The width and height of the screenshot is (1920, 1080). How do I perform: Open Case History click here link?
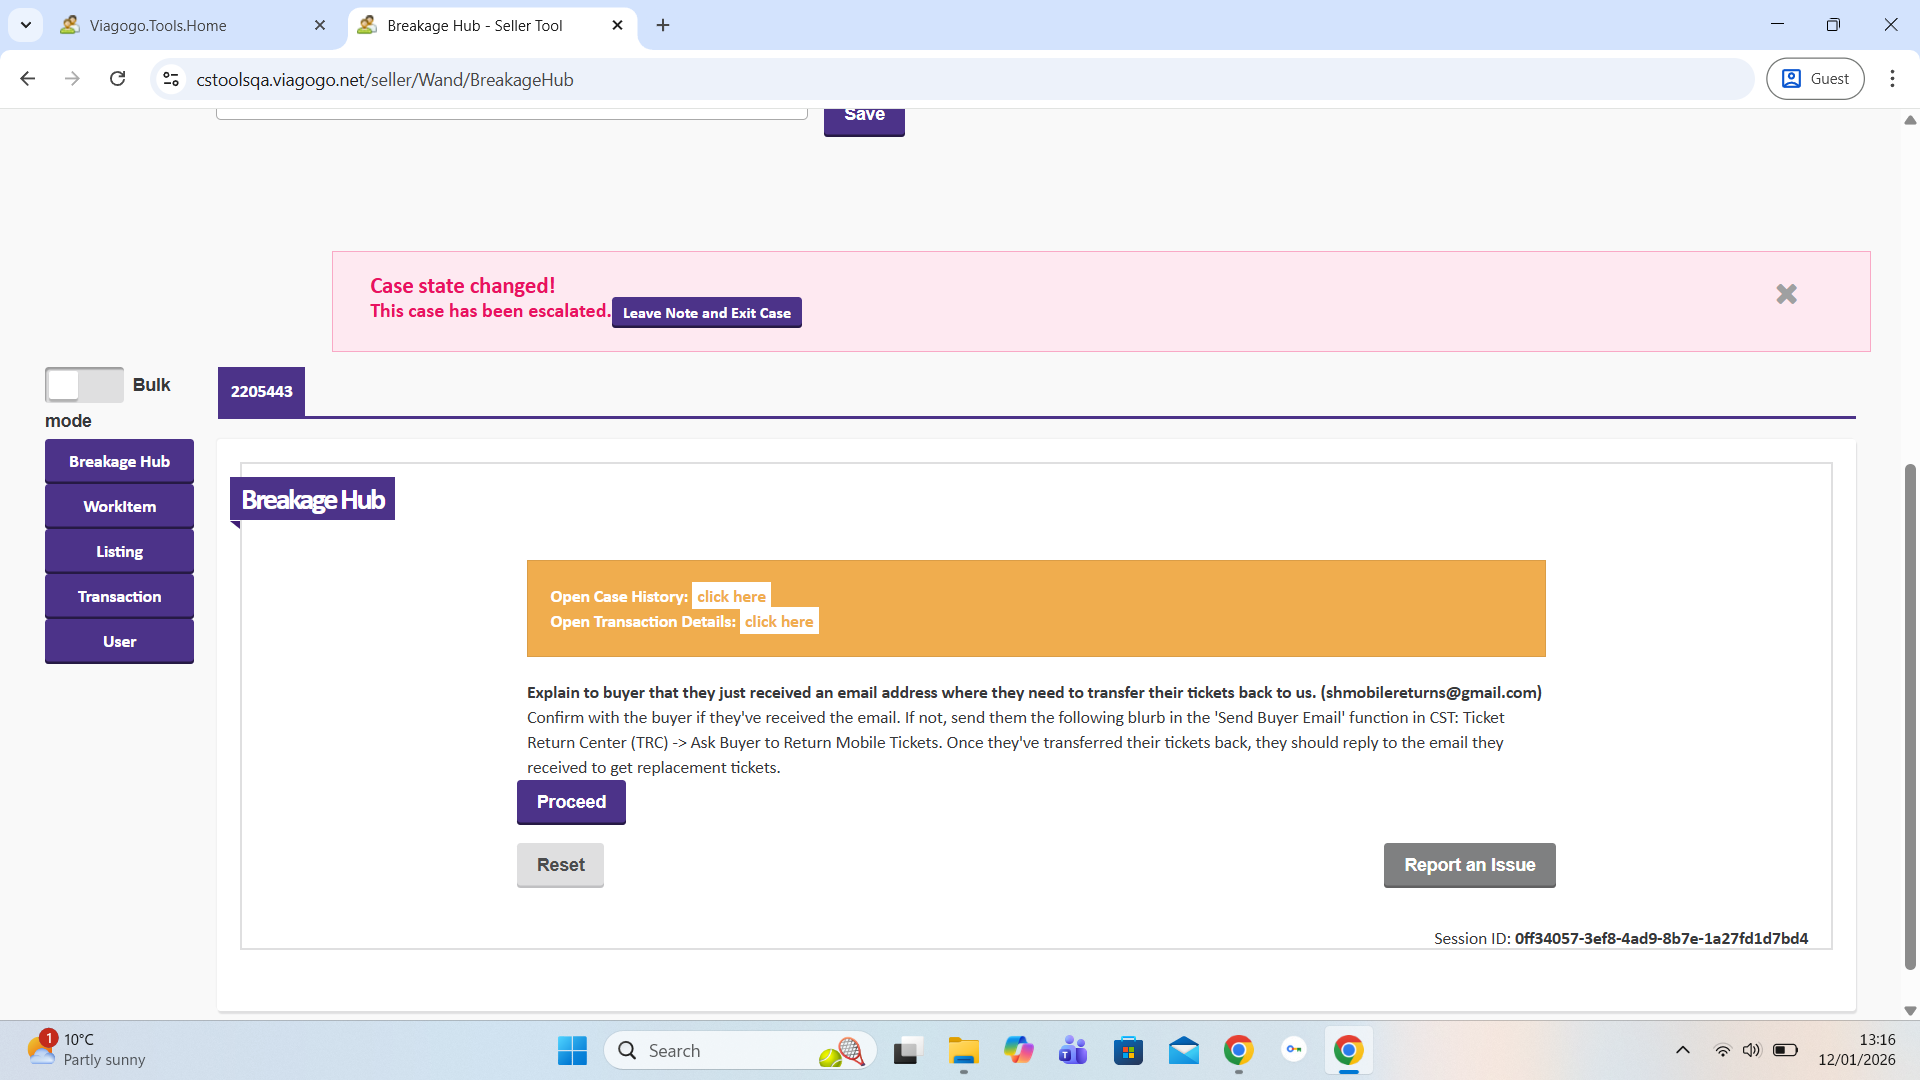[731, 596]
